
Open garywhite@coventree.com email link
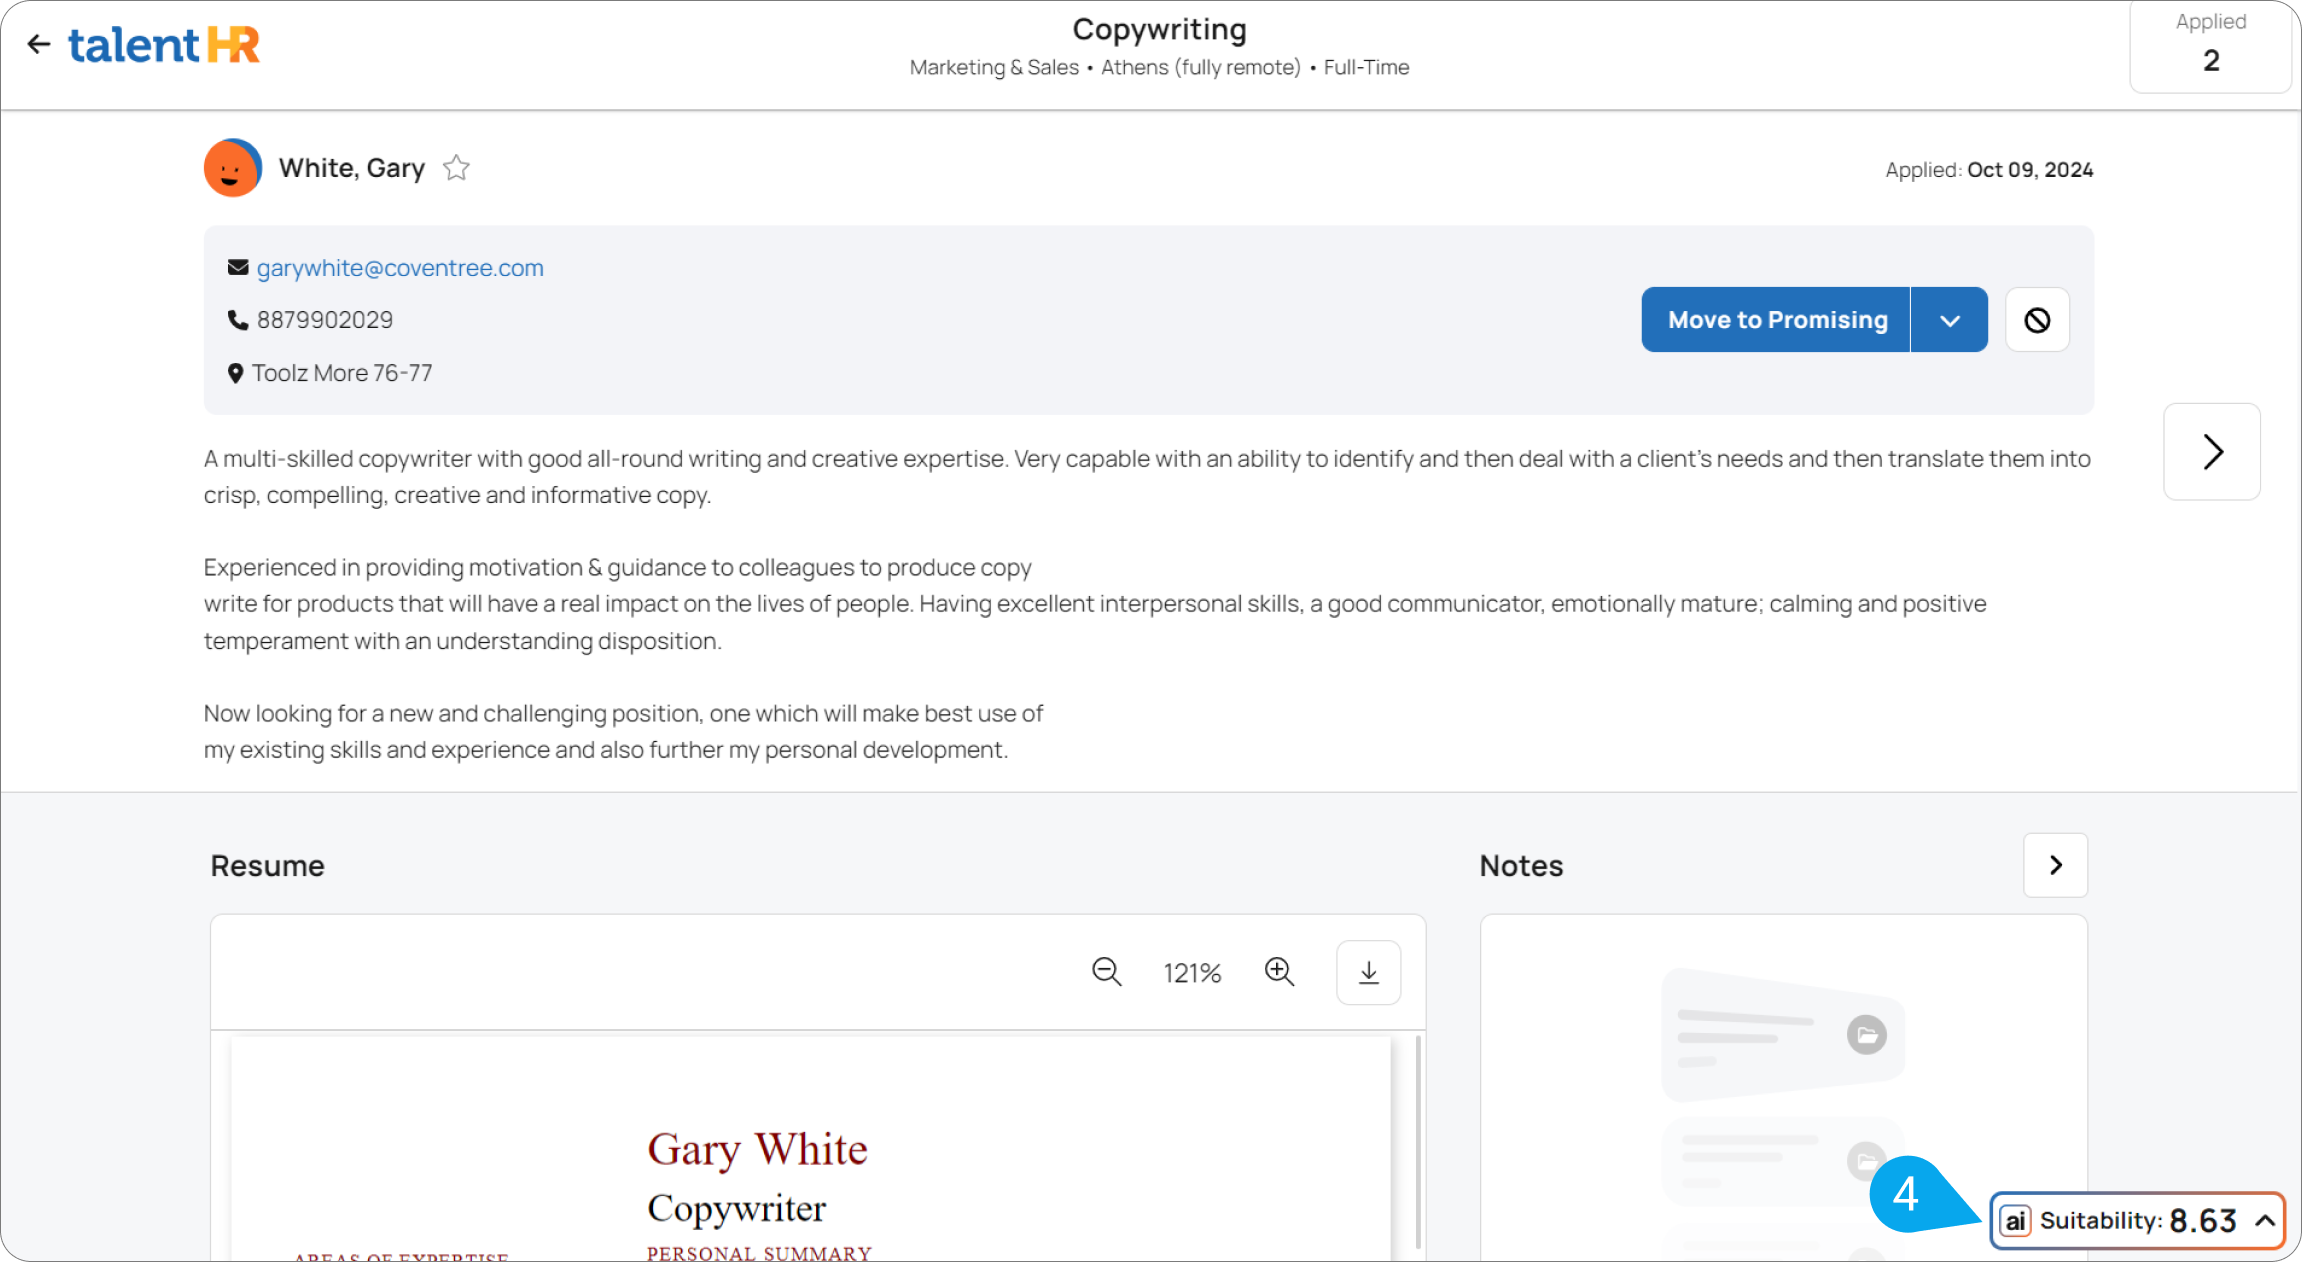click(x=400, y=268)
